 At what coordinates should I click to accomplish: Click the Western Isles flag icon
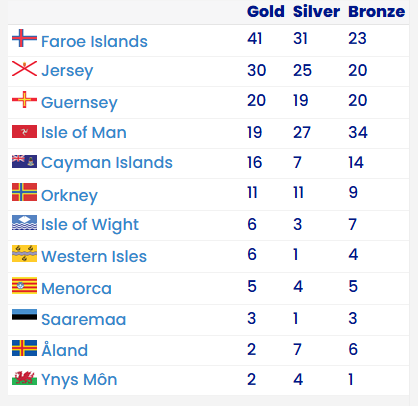[24, 254]
